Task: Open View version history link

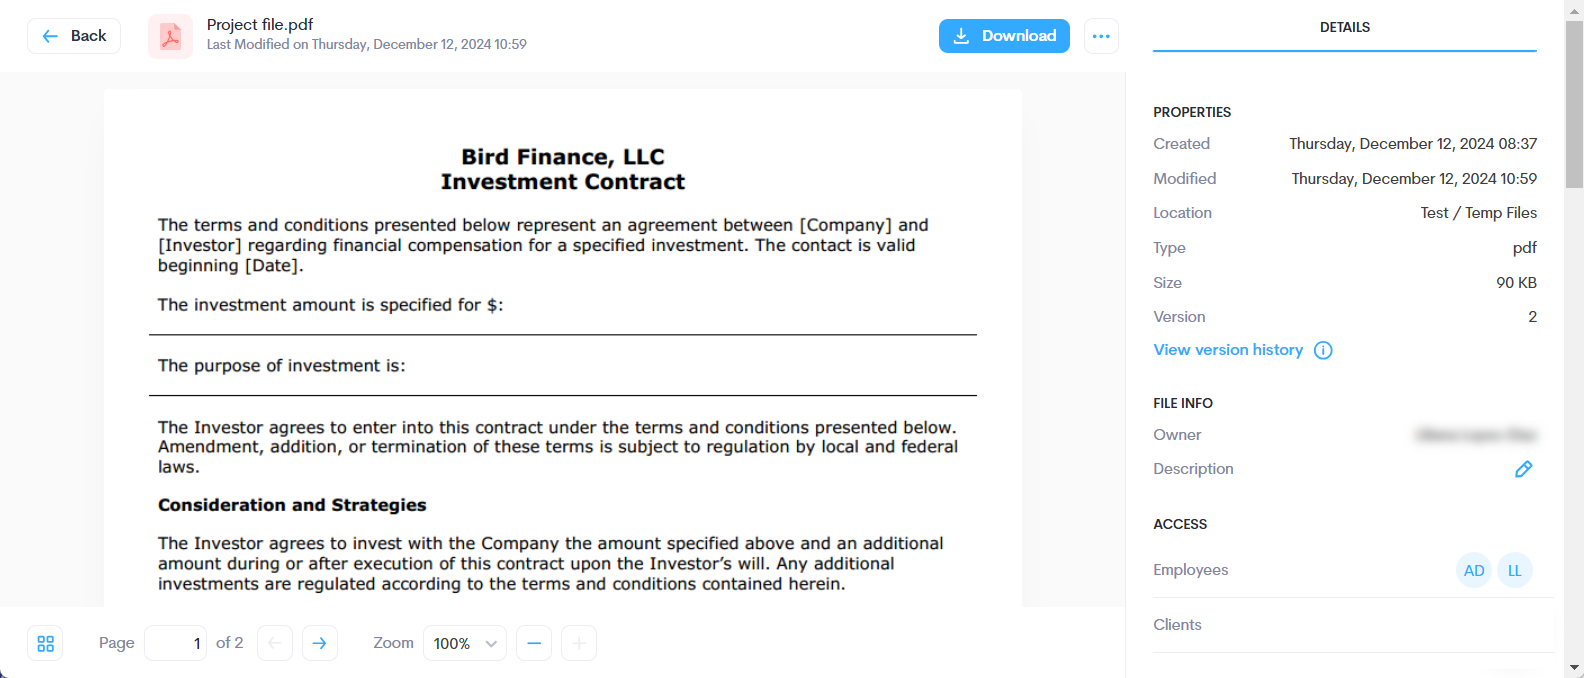Action: coord(1228,350)
